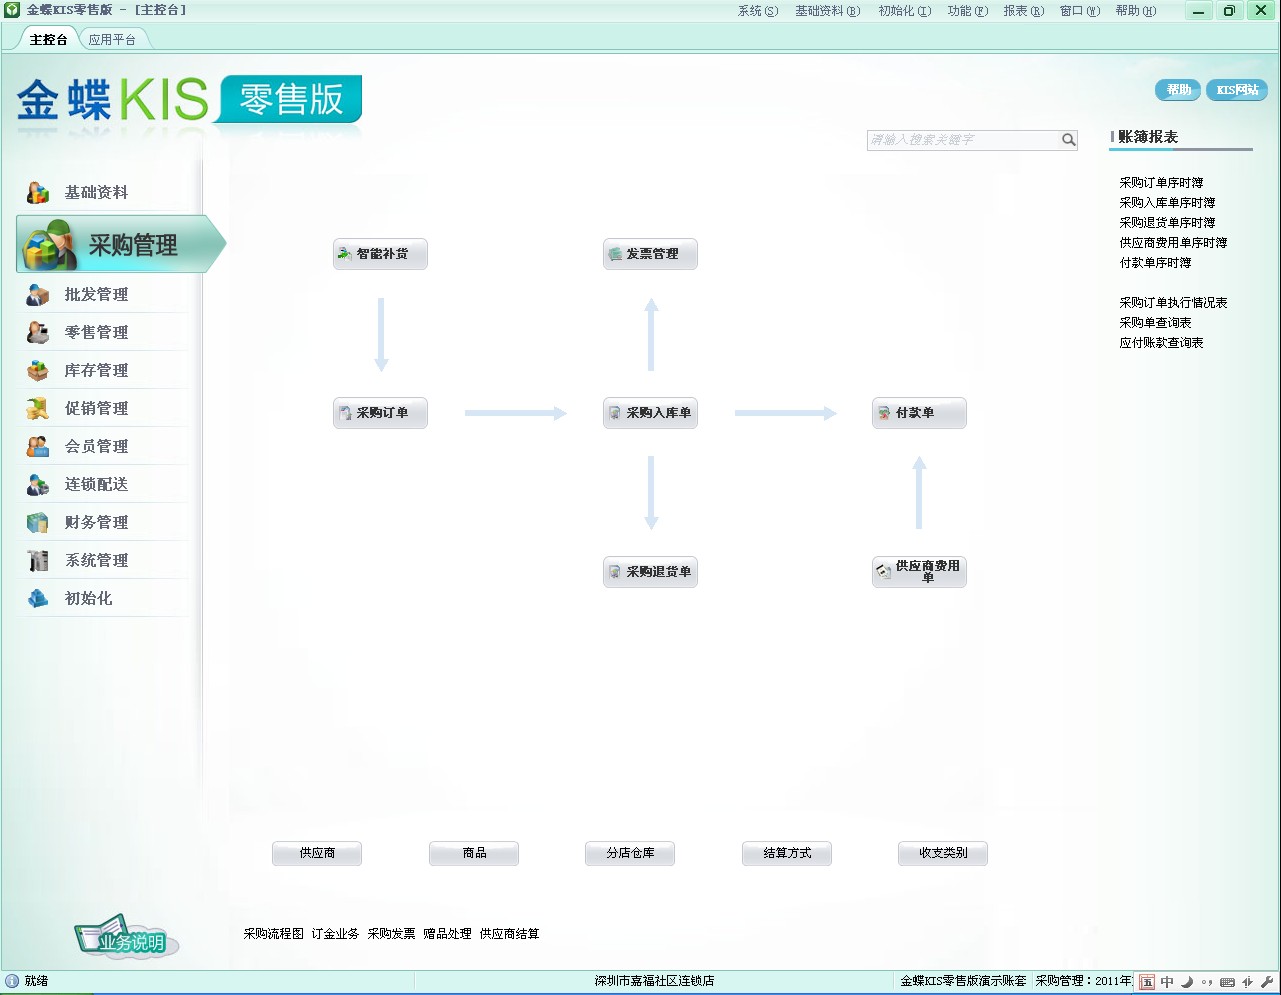The image size is (1281, 995).
Task: Open 采购订单执行情况表 link
Action: click(x=1173, y=303)
